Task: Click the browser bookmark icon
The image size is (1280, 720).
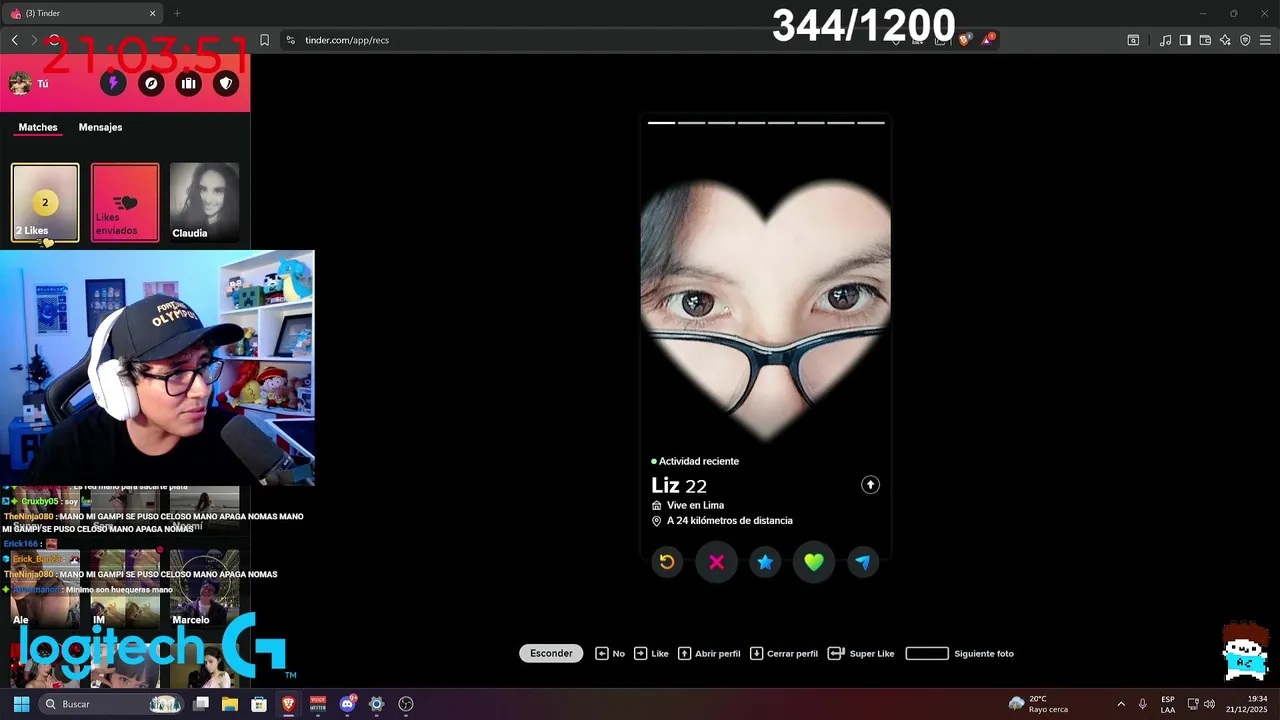Action: (x=264, y=40)
